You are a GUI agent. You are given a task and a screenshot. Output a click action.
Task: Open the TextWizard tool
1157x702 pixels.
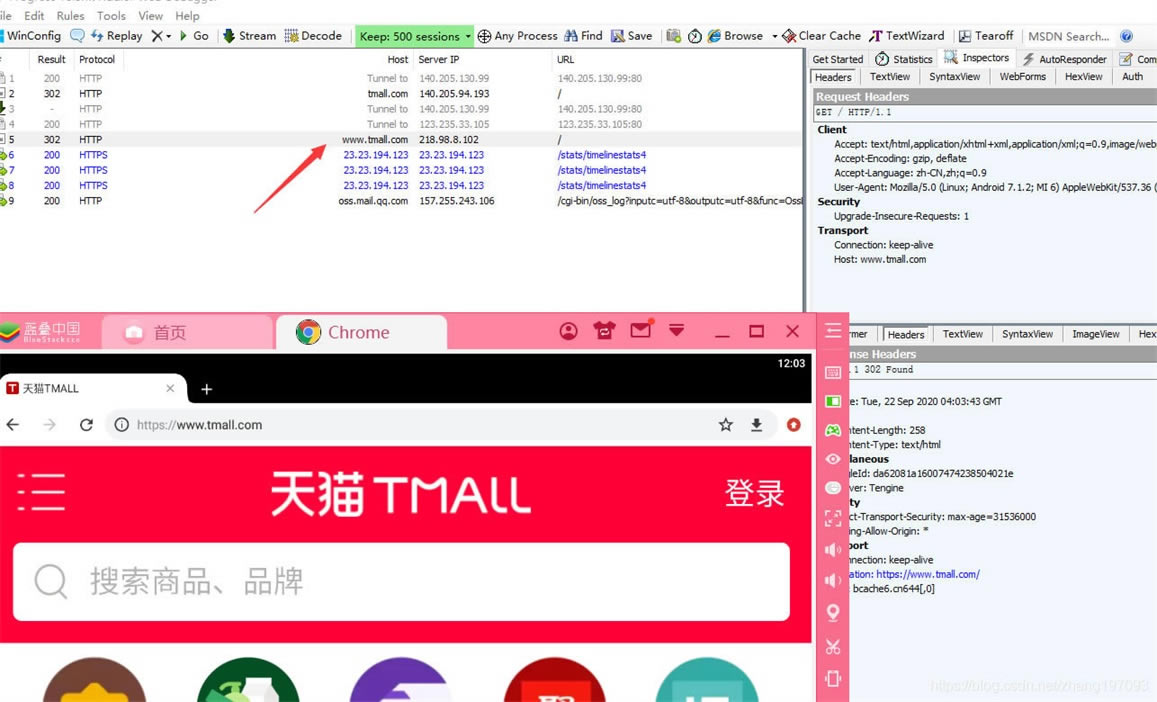tap(907, 35)
